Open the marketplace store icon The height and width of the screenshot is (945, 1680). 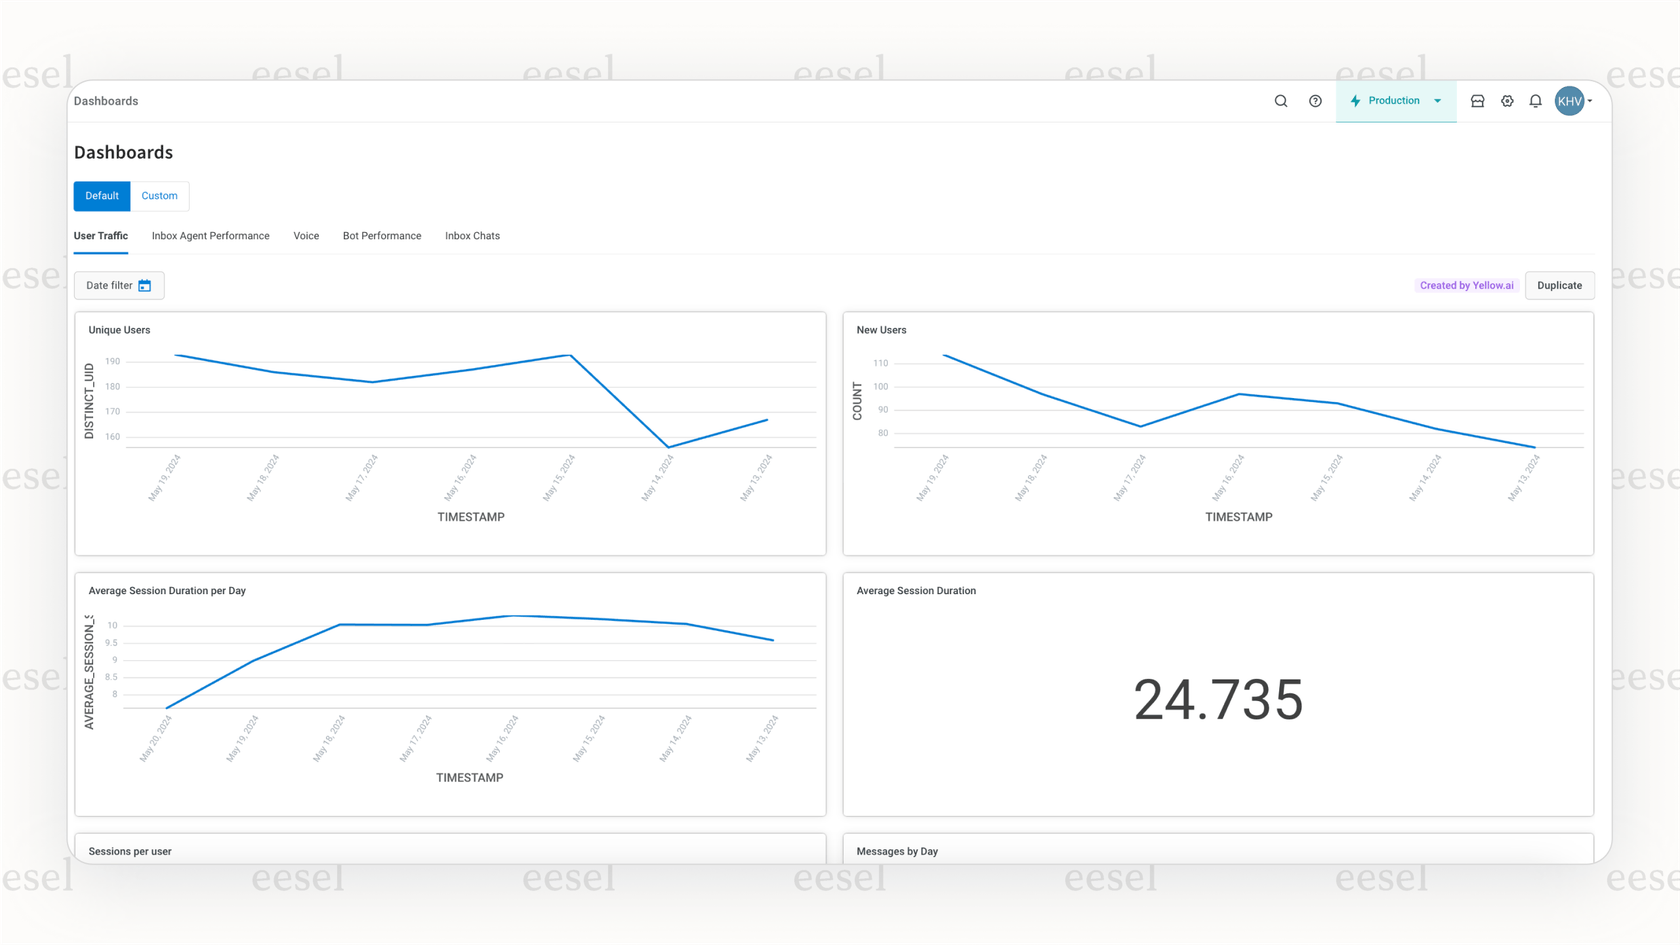click(x=1477, y=100)
